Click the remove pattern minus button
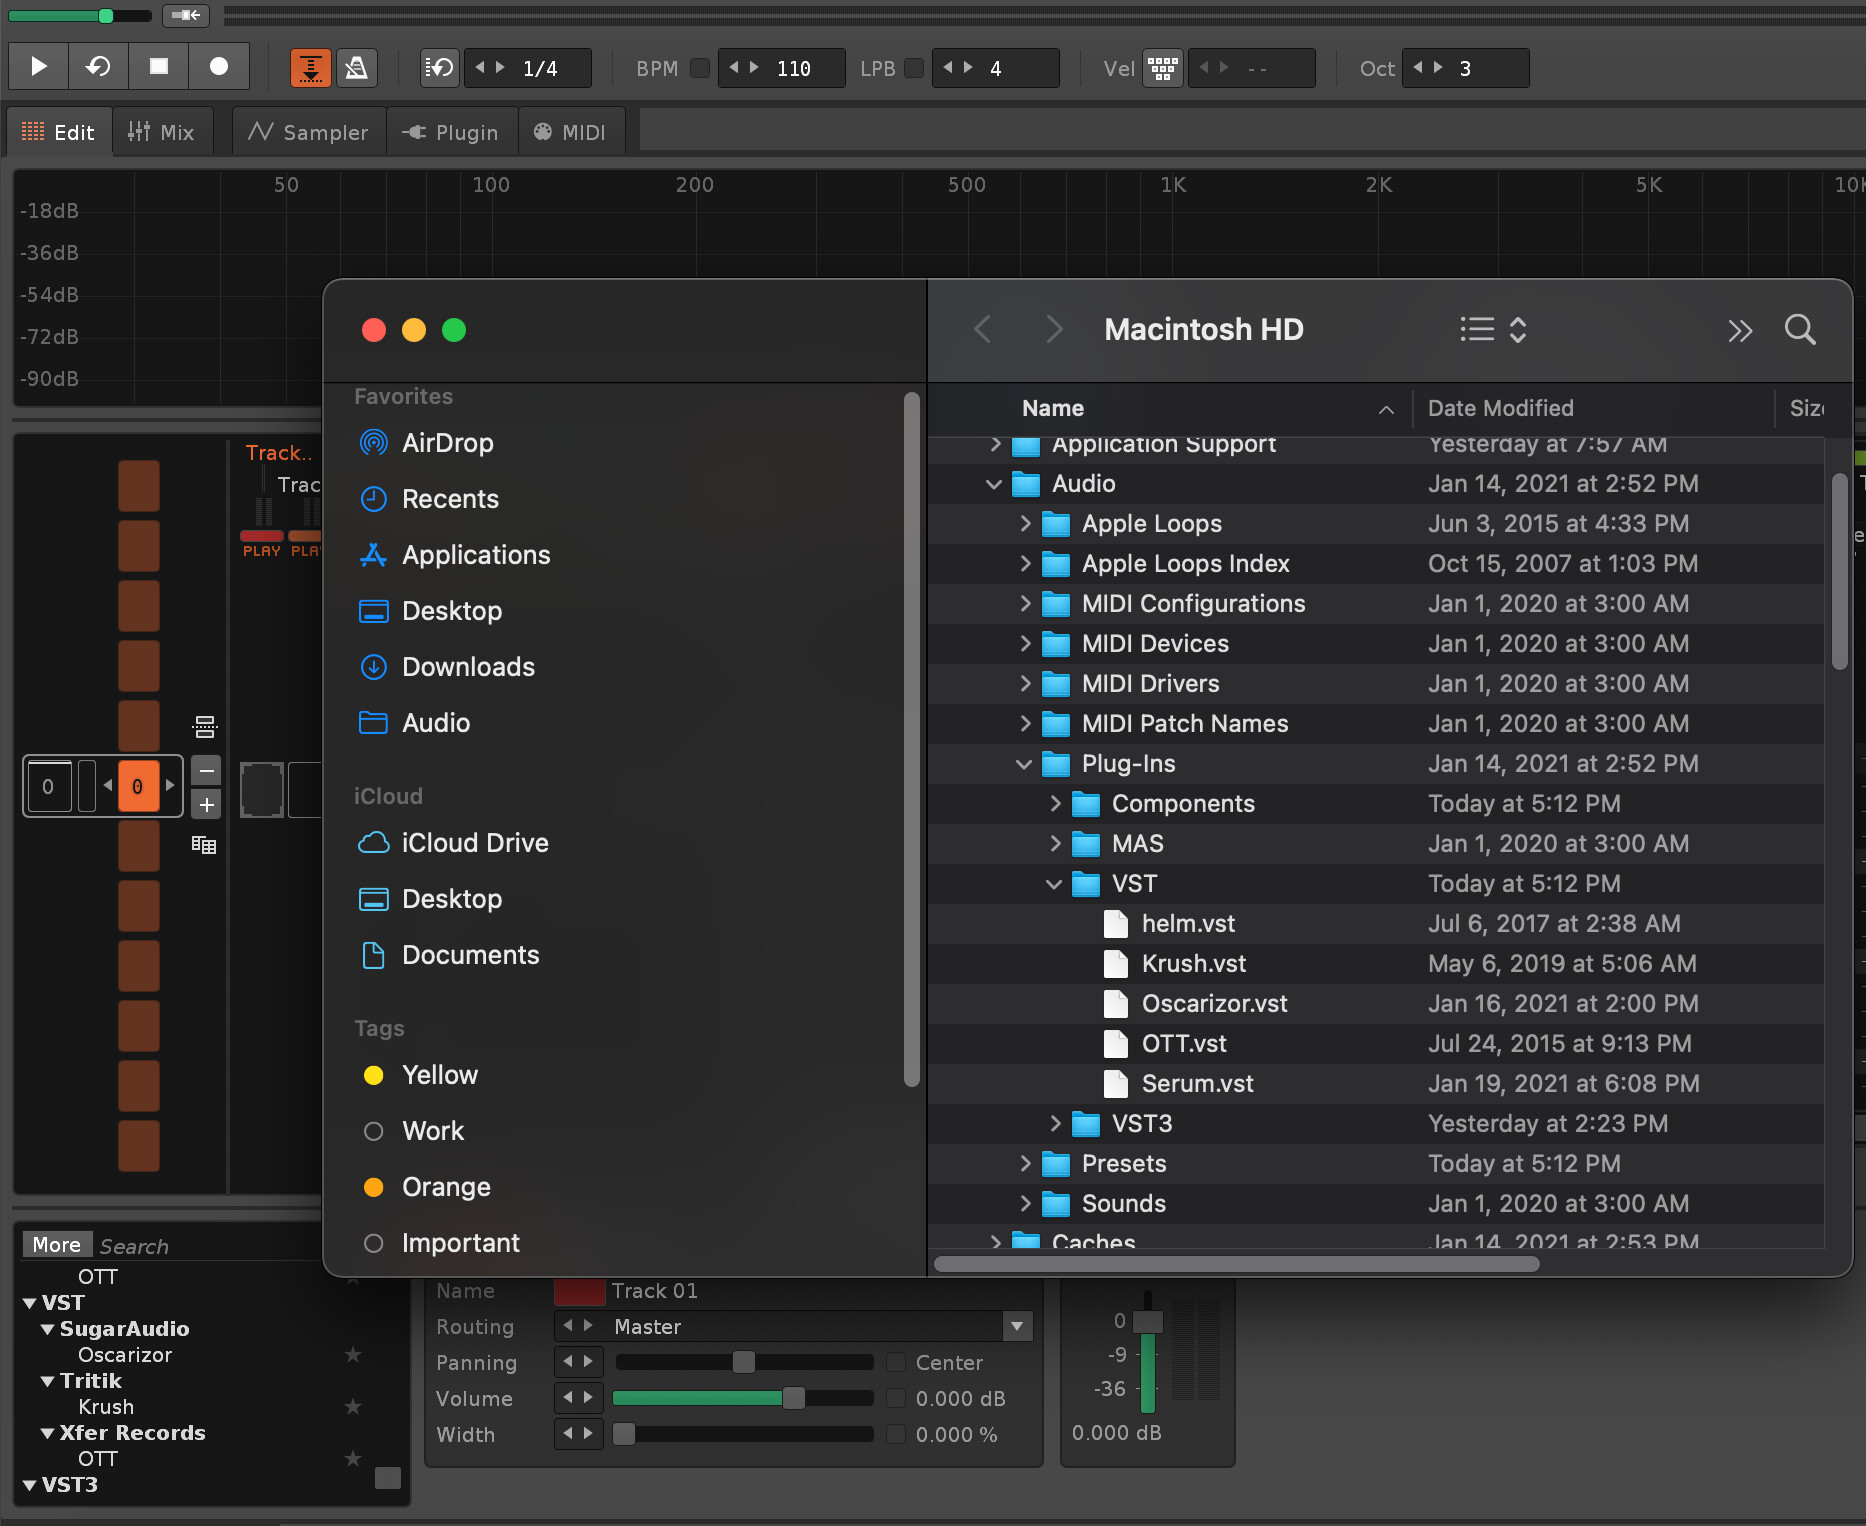This screenshot has width=1866, height=1526. (206, 770)
